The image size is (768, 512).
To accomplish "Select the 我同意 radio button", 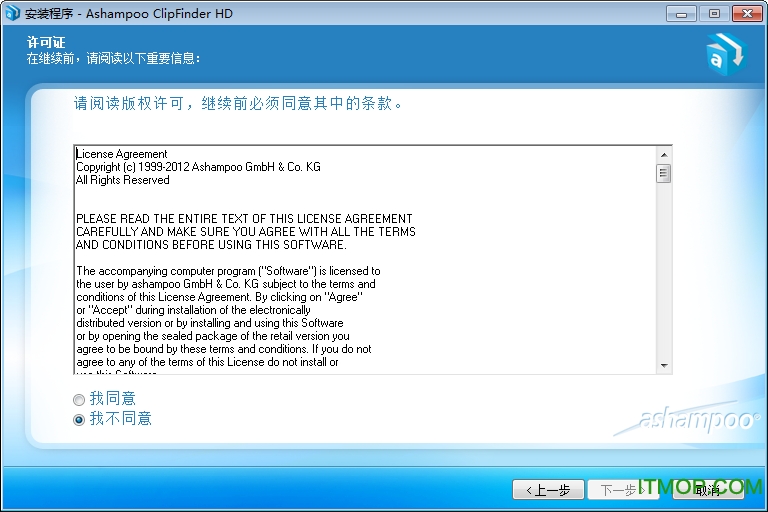I will click(x=80, y=400).
